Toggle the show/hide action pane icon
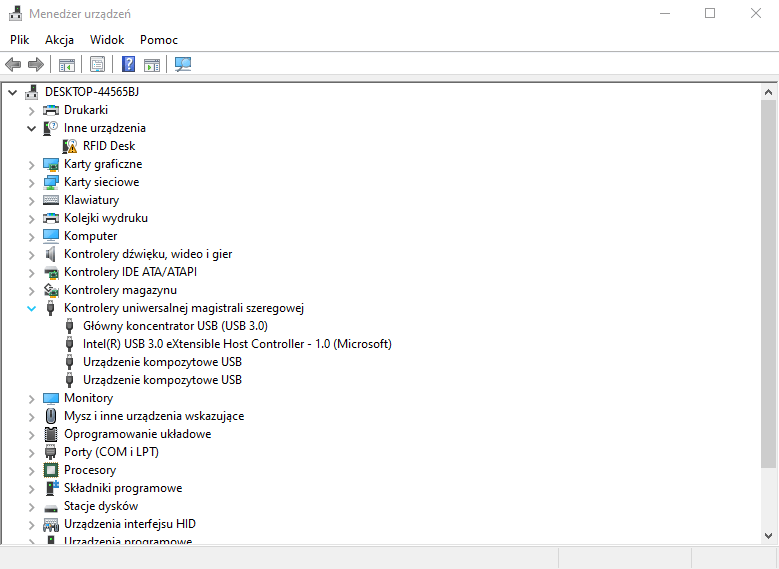Screen dimensions: 779x569 [152, 65]
